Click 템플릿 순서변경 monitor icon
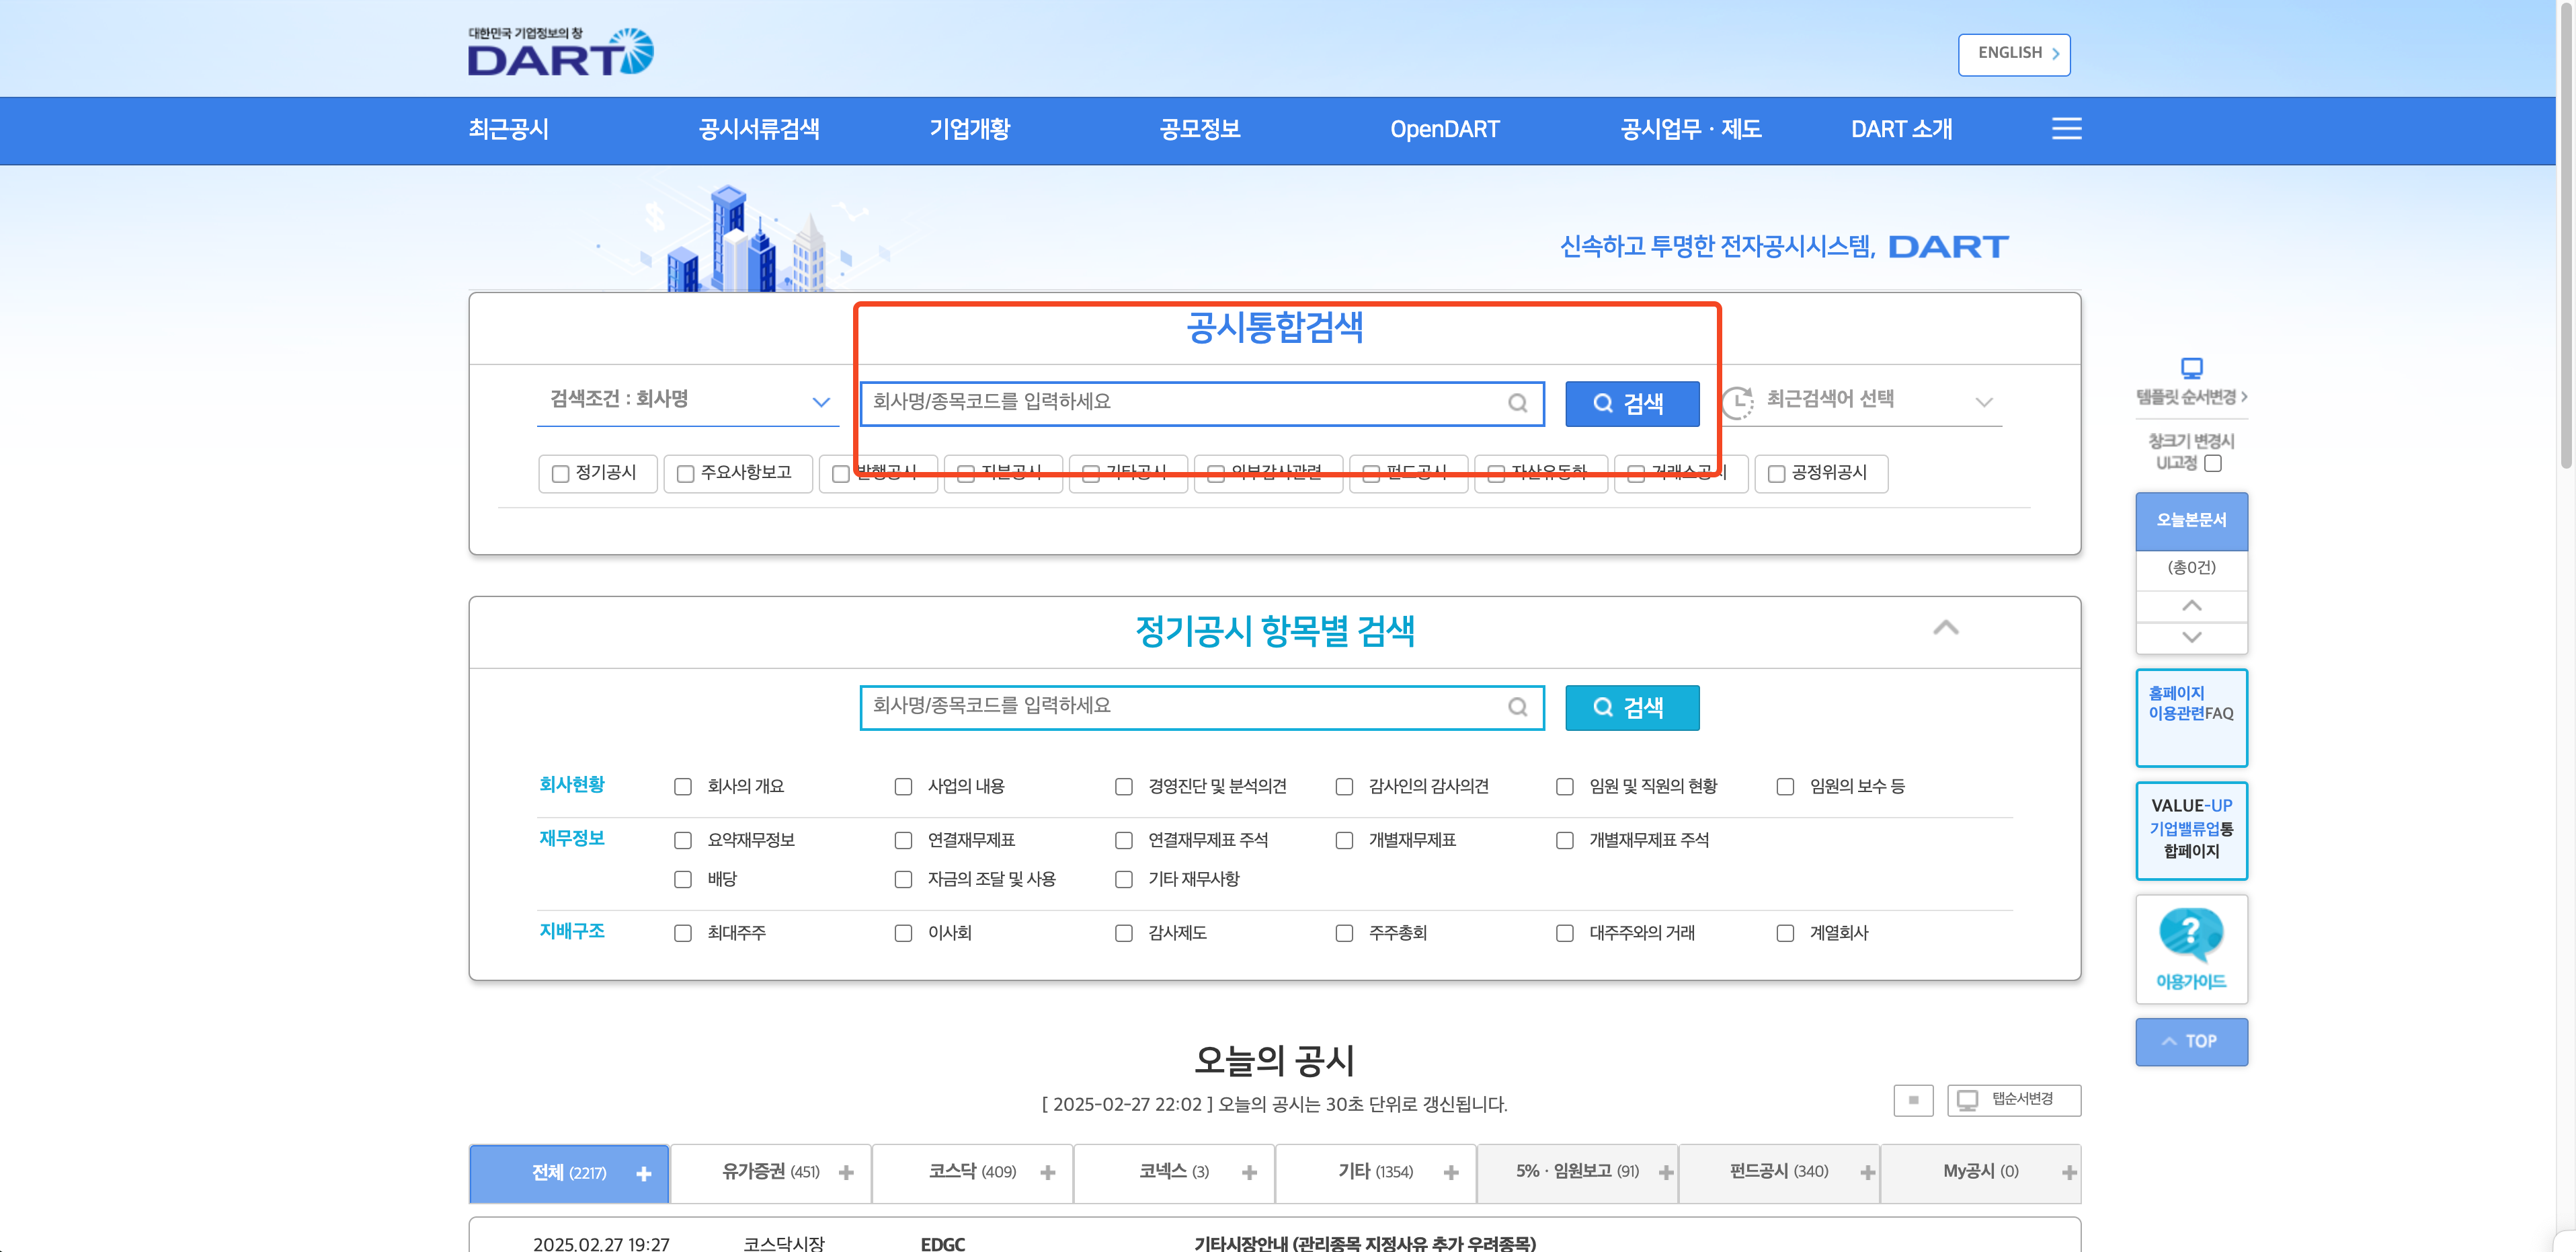The width and height of the screenshot is (2576, 1252). point(2191,368)
